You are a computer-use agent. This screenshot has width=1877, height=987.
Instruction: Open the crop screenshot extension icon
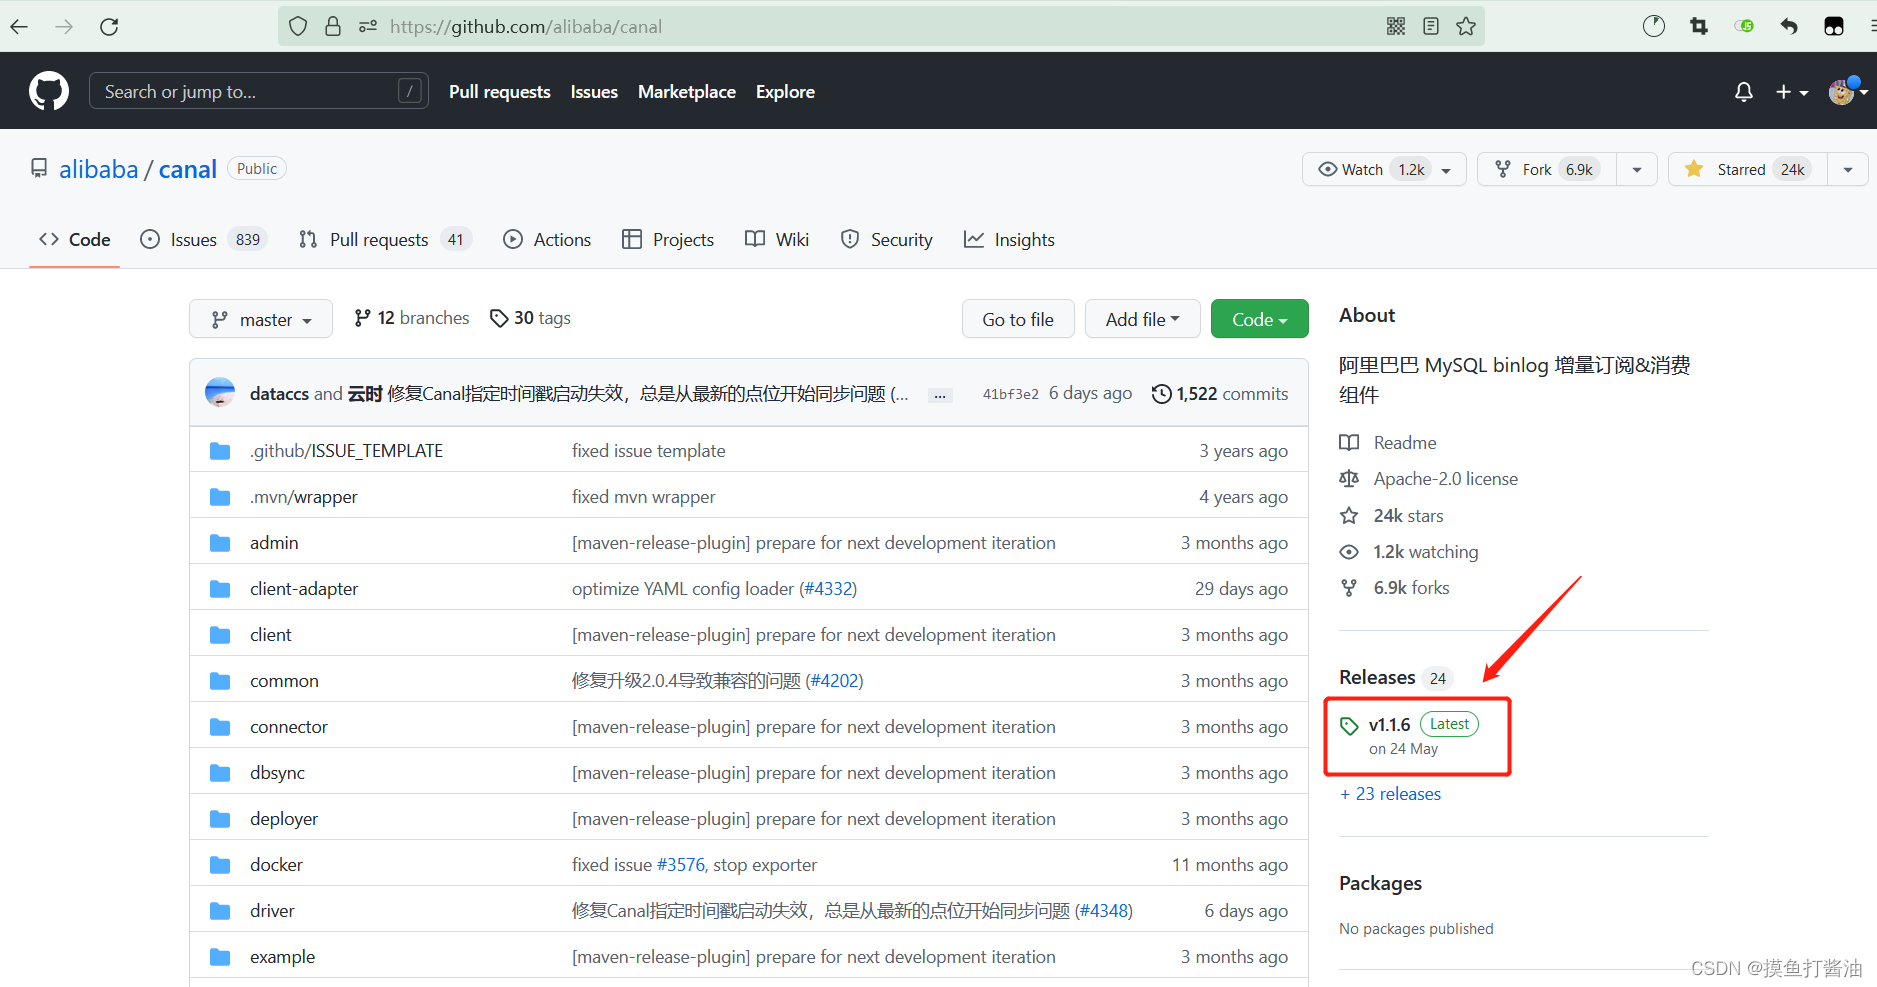pos(1699,27)
